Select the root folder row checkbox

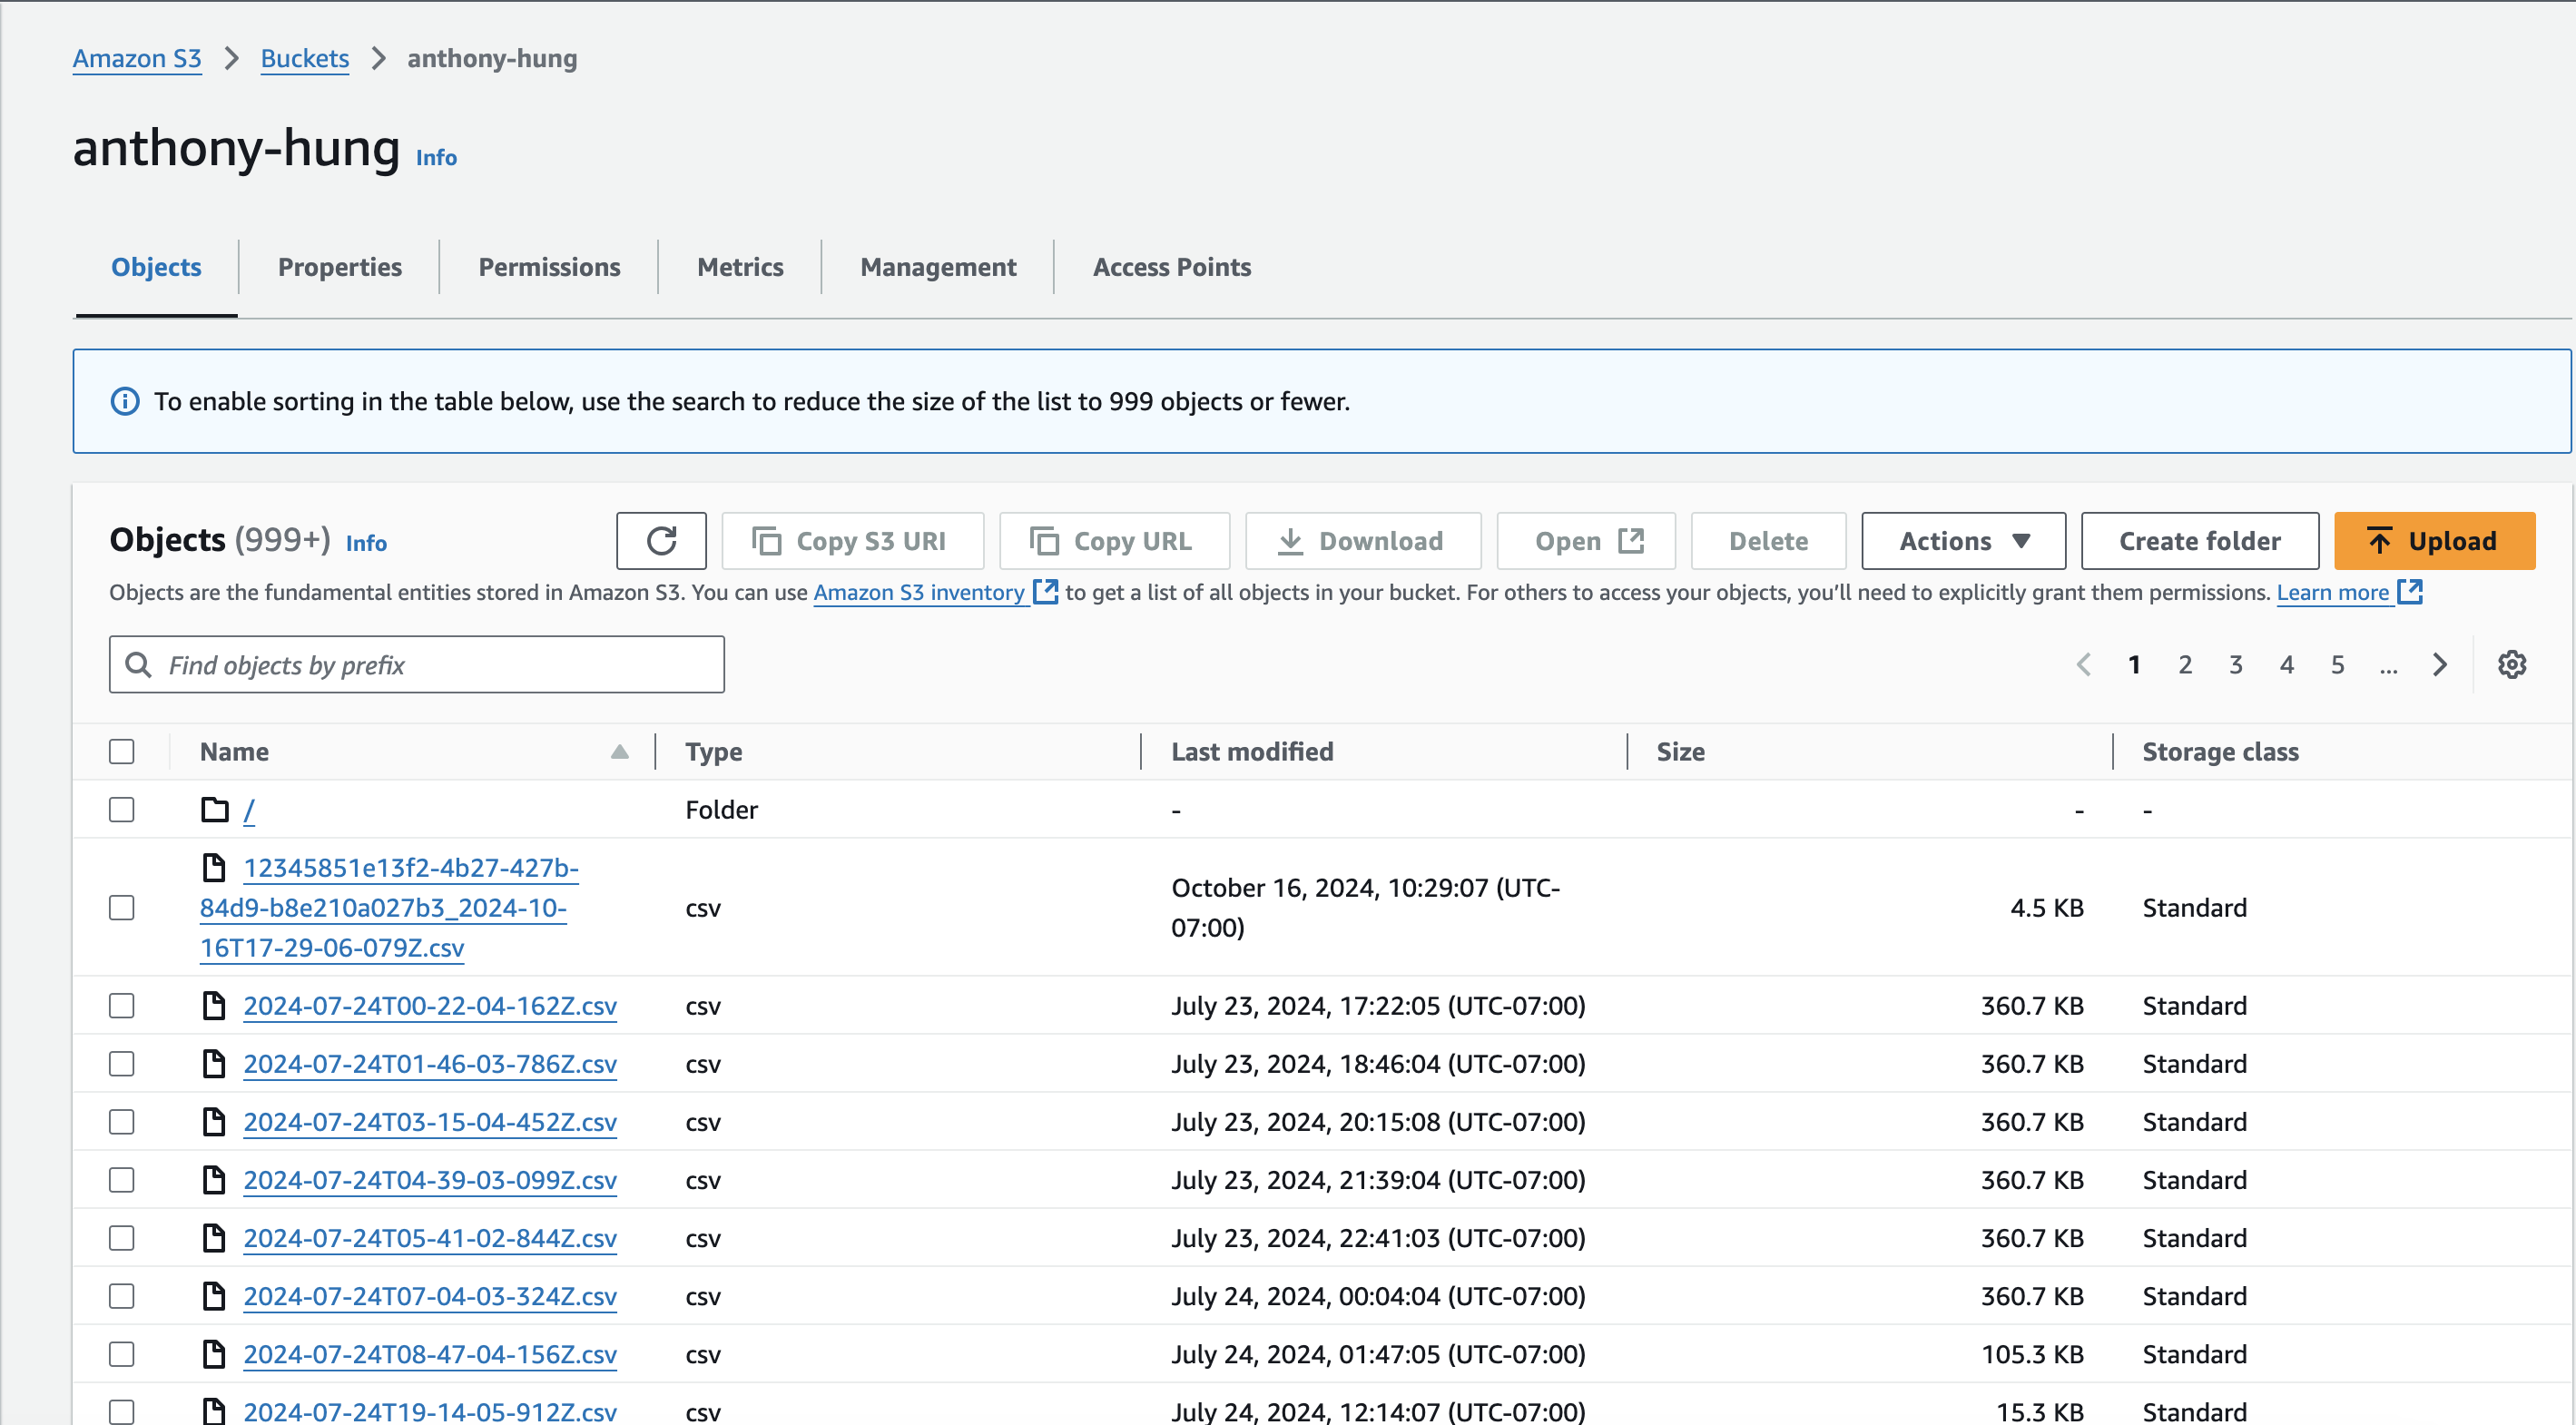coord(122,809)
